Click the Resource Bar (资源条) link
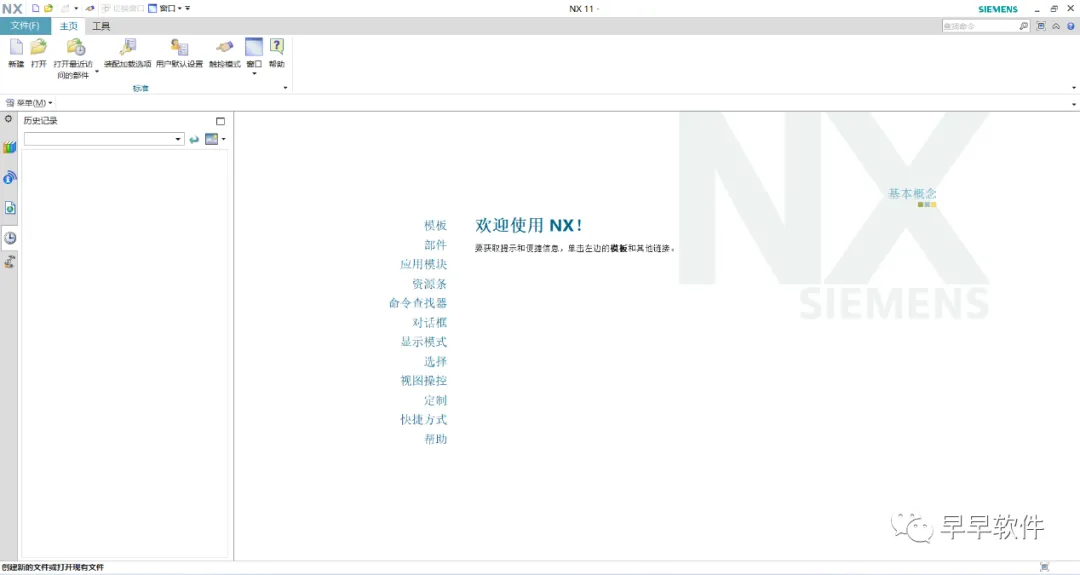Image resolution: width=1080 pixels, height=575 pixels. pos(430,284)
